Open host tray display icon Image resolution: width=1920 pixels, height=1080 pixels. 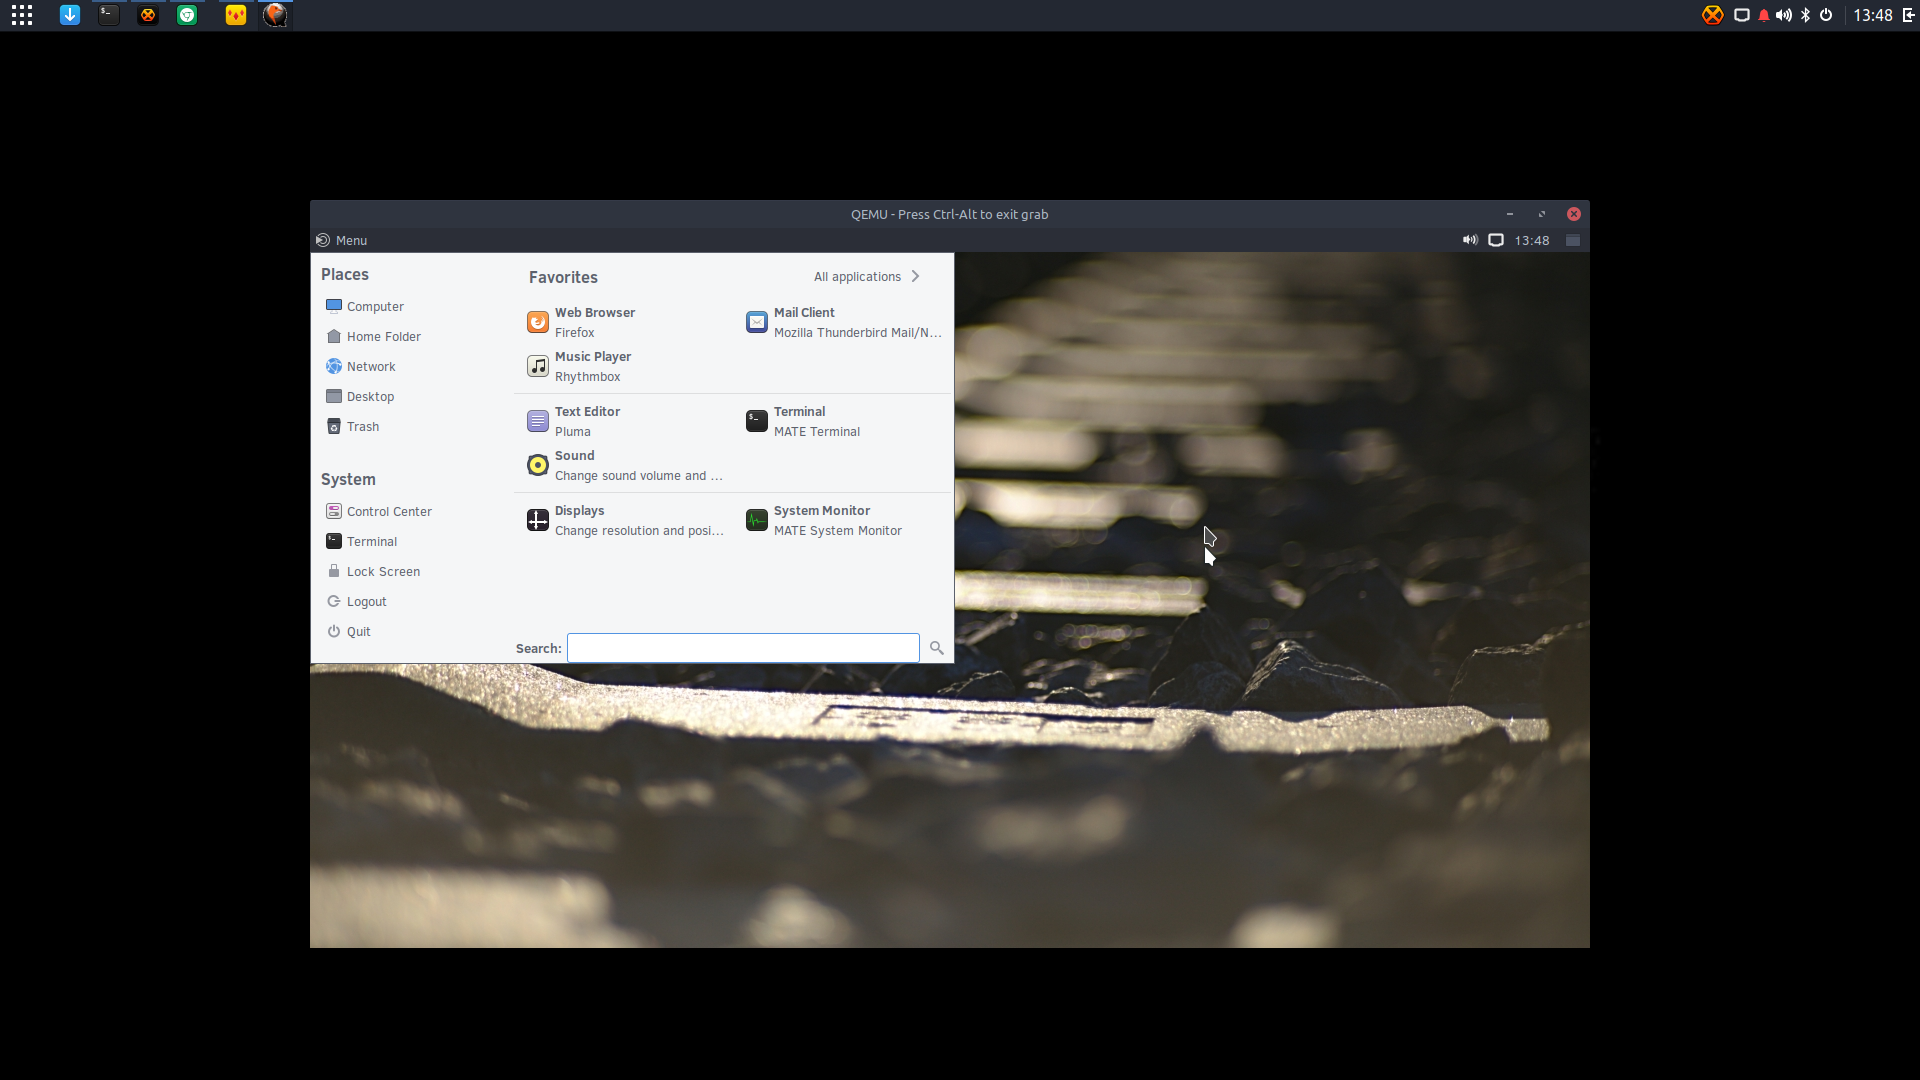[x=1741, y=15]
